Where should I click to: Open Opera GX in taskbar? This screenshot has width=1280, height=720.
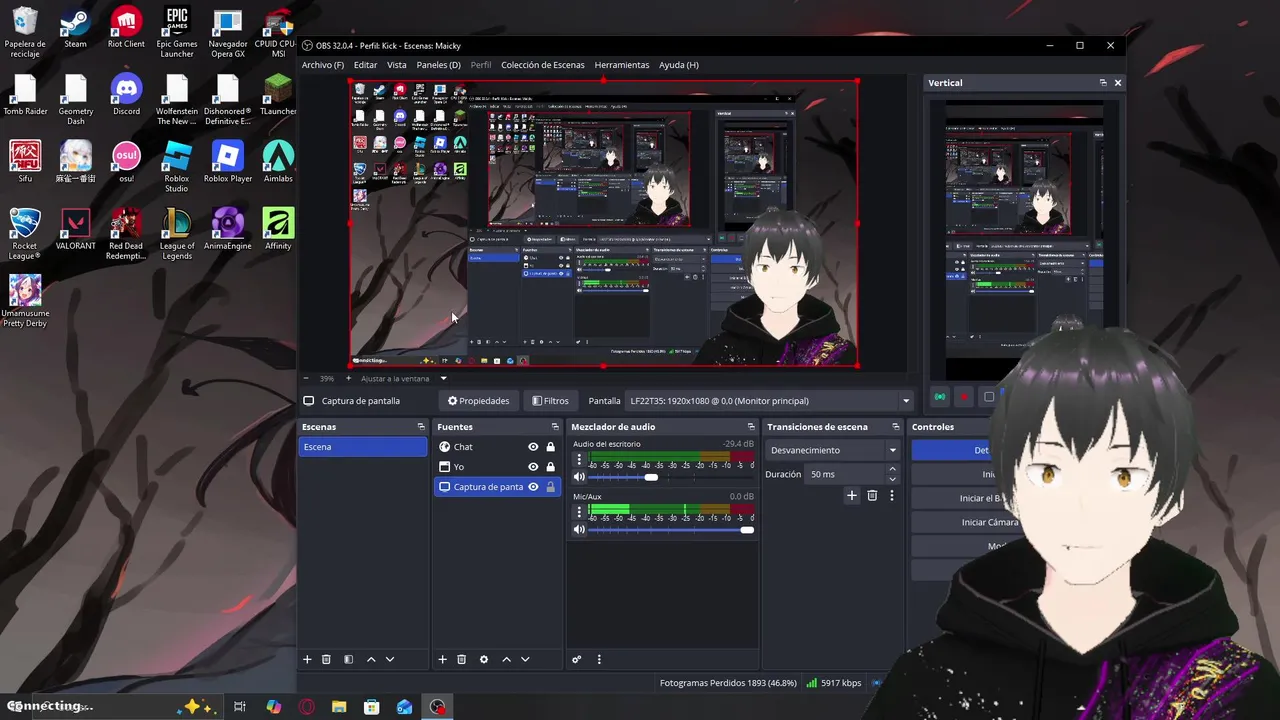point(307,707)
